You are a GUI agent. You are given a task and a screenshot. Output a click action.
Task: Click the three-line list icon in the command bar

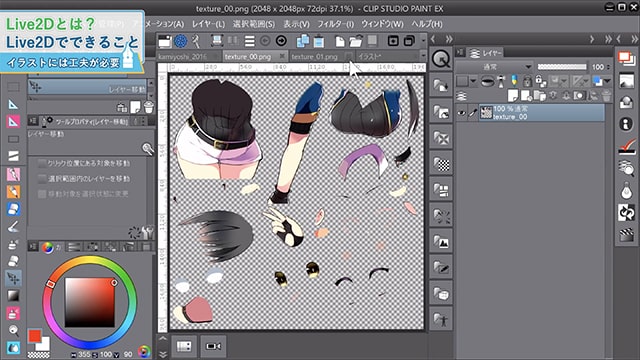point(249,41)
